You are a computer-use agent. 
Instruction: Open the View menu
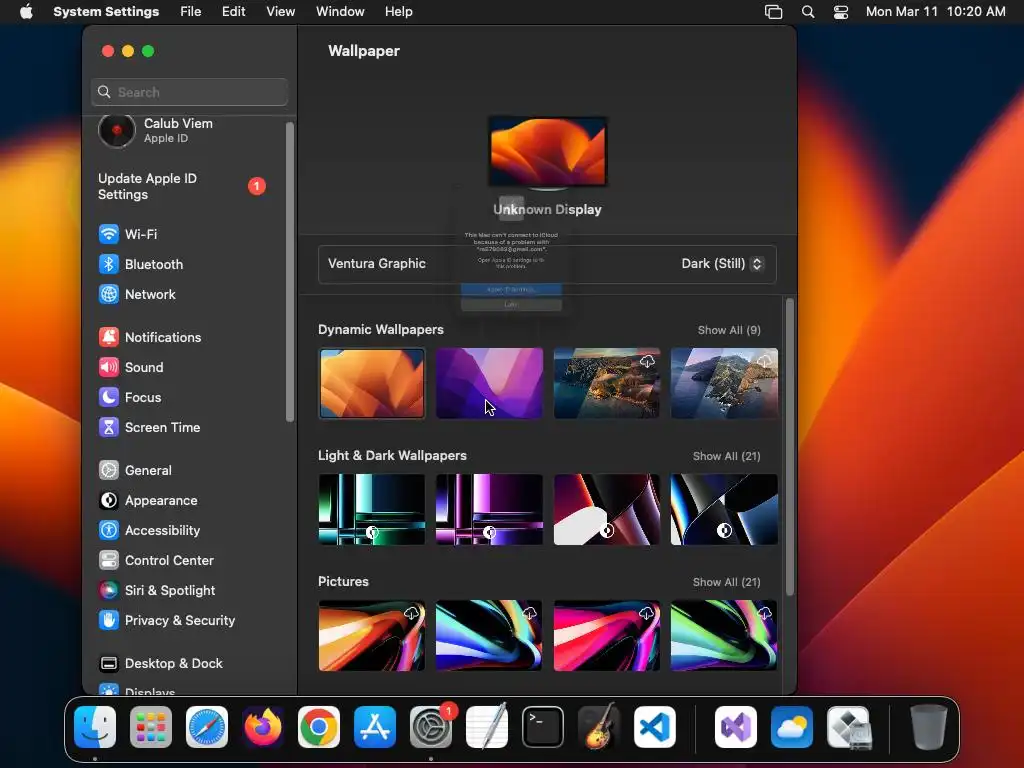[280, 12]
